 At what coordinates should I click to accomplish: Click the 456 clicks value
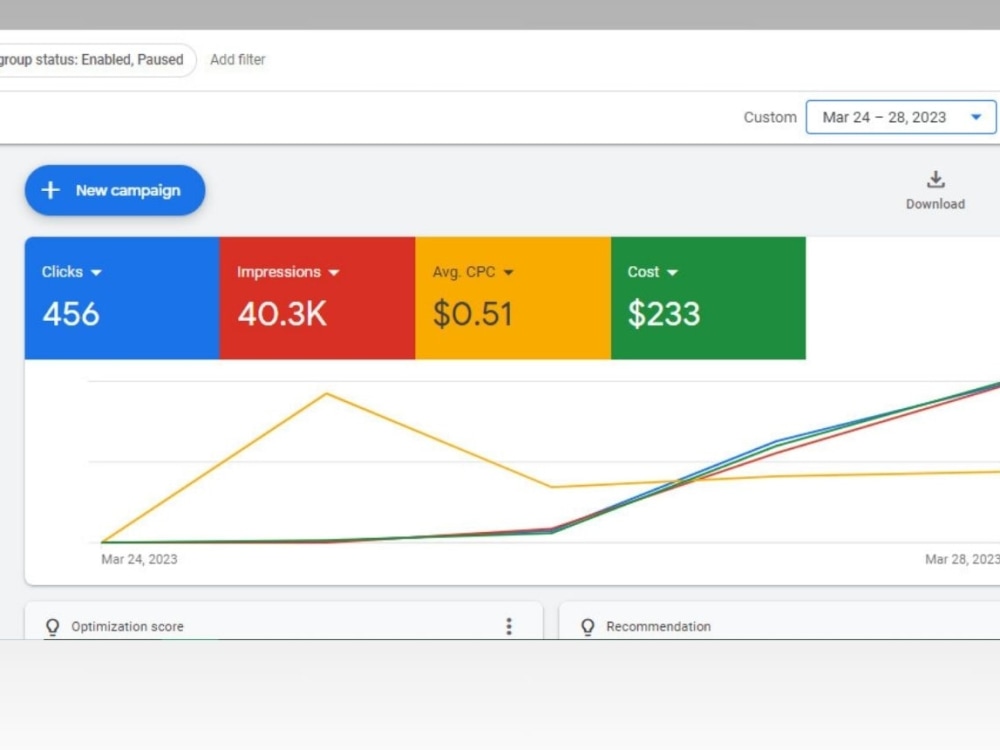click(71, 314)
